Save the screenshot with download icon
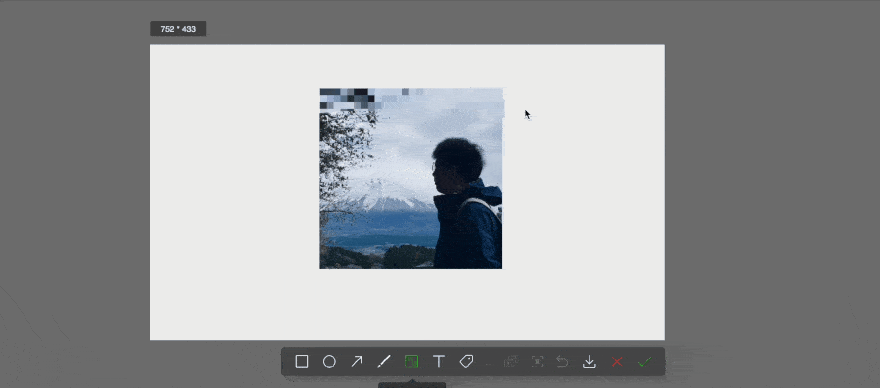This screenshot has width=880, height=388. tap(589, 362)
